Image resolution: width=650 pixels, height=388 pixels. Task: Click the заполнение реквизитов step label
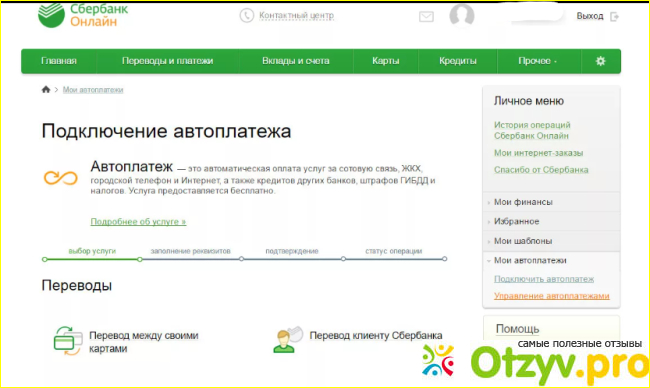coord(190,251)
